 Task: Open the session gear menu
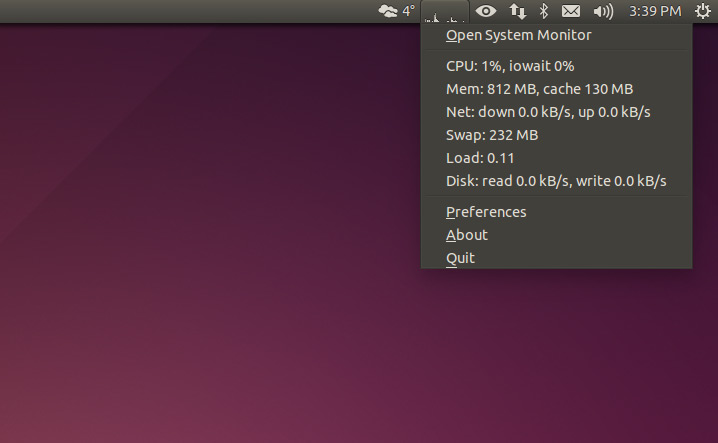tap(702, 11)
